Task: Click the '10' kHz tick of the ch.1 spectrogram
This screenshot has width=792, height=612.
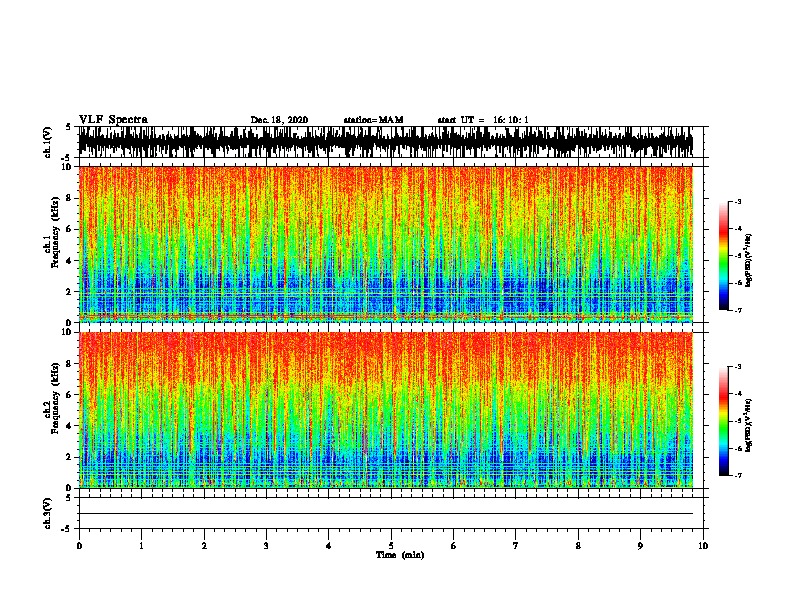Action: click(67, 167)
